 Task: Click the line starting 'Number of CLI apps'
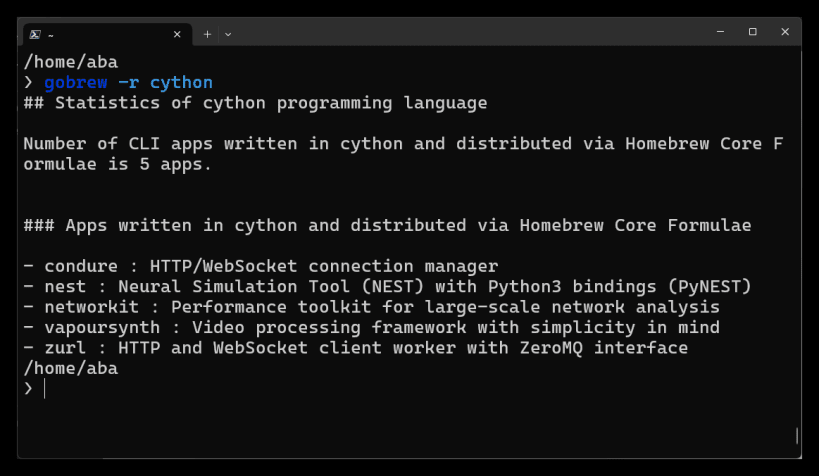pyautogui.click(x=403, y=144)
